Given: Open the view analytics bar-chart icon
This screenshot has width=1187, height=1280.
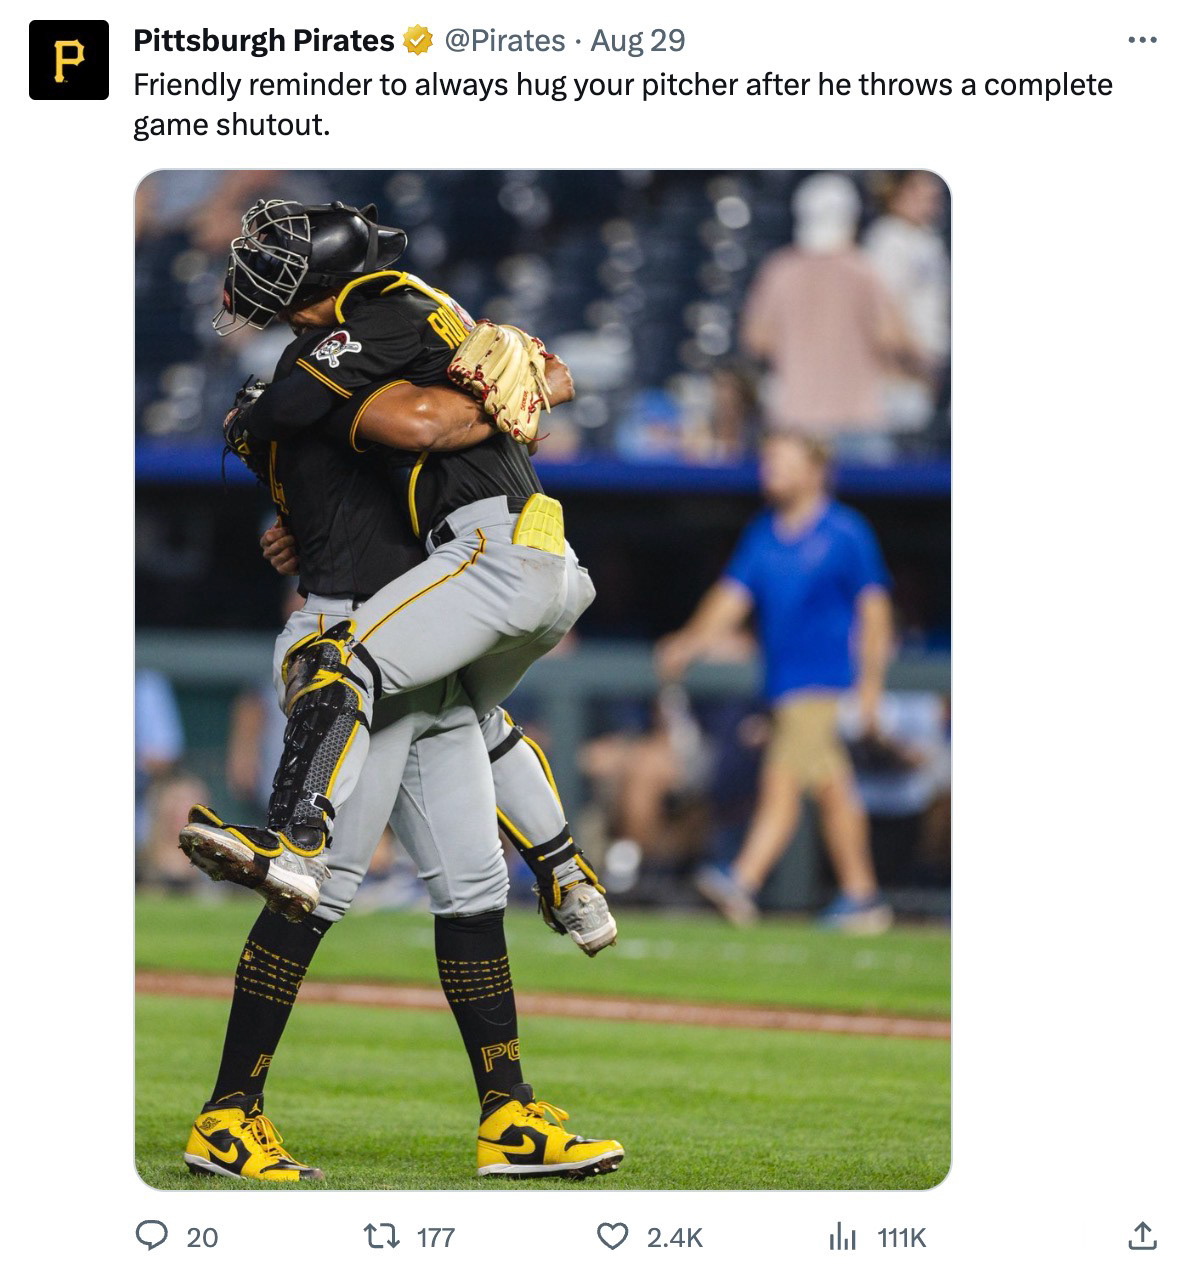Looking at the screenshot, I should pyautogui.click(x=843, y=1237).
